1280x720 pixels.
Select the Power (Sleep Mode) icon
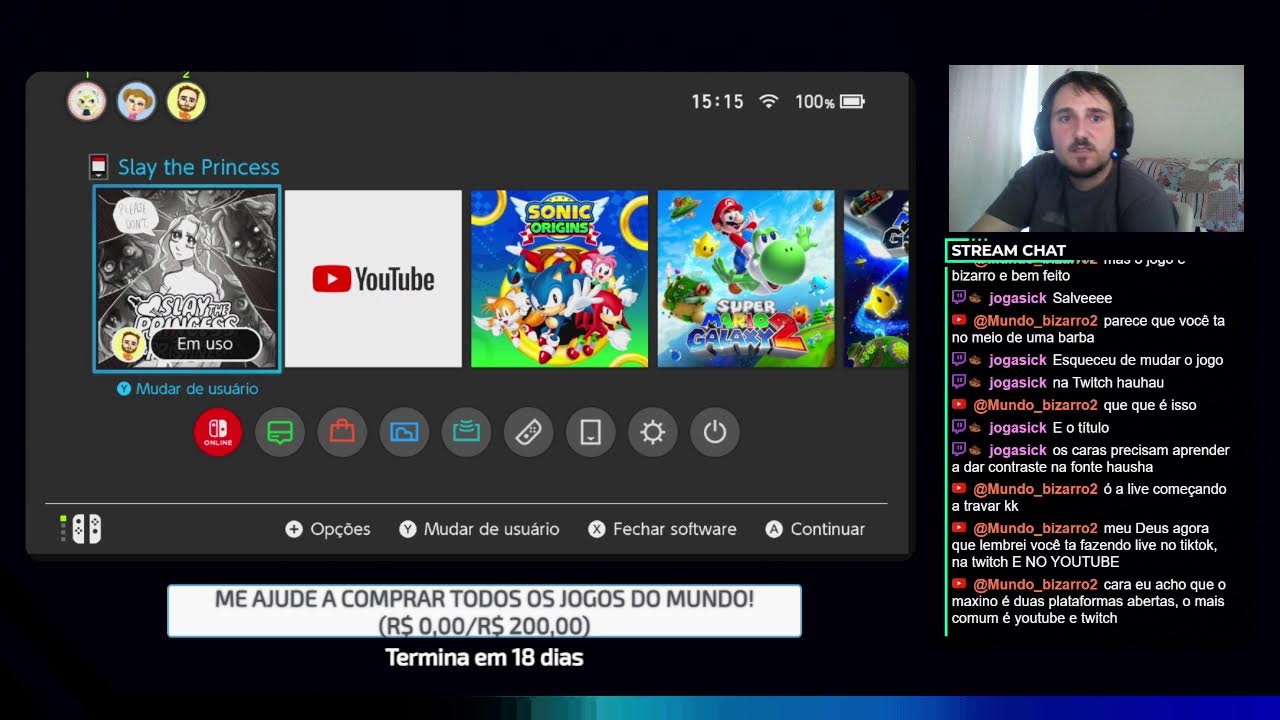coord(714,432)
